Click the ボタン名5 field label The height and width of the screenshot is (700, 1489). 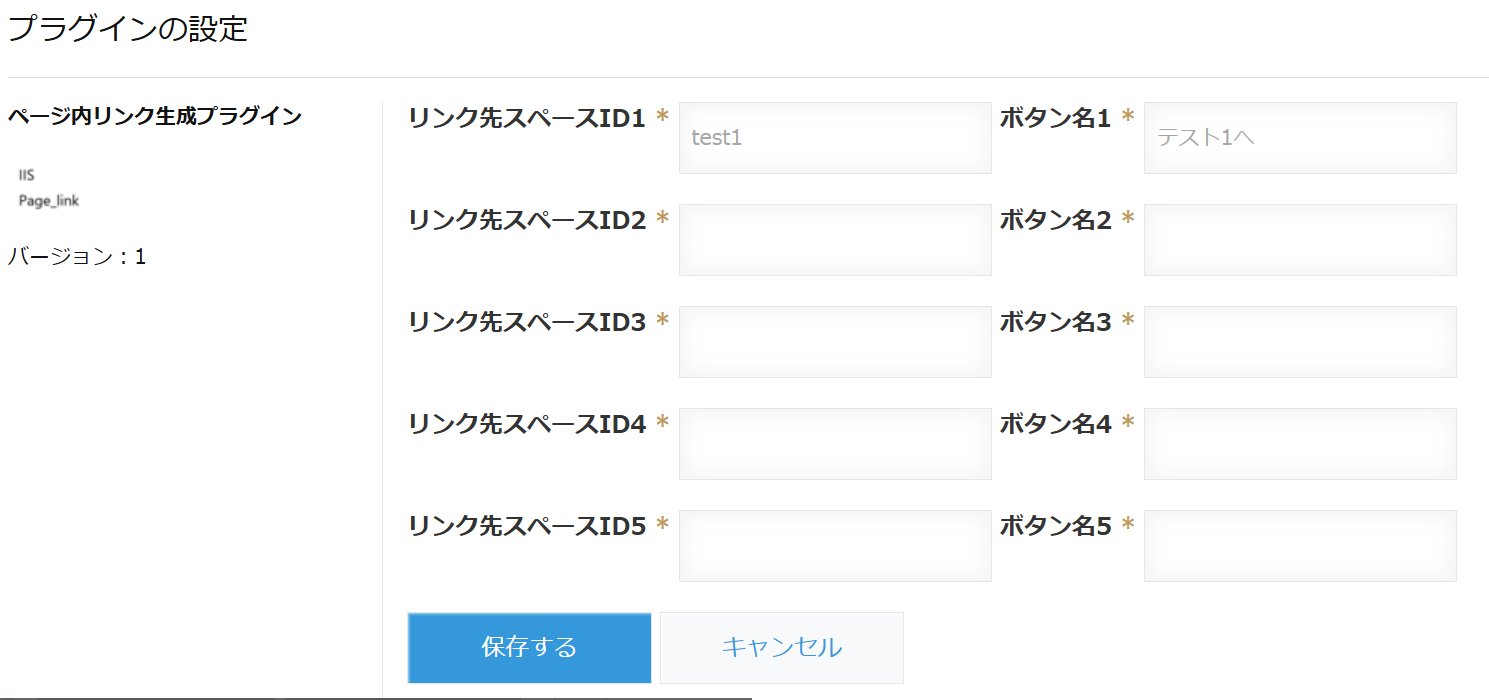[x=1055, y=526]
